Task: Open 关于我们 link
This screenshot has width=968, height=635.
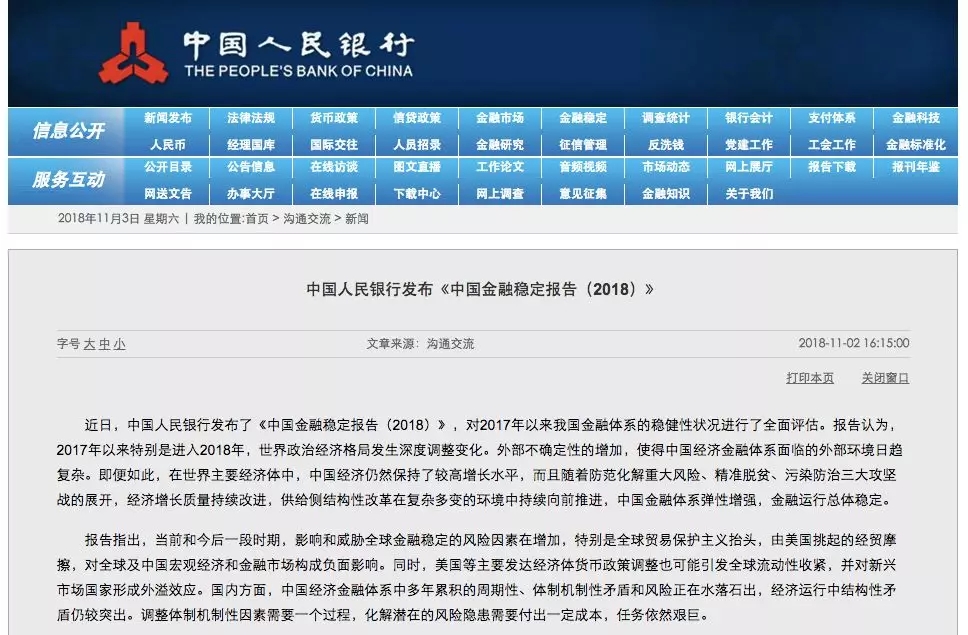Action: tap(749, 194)
